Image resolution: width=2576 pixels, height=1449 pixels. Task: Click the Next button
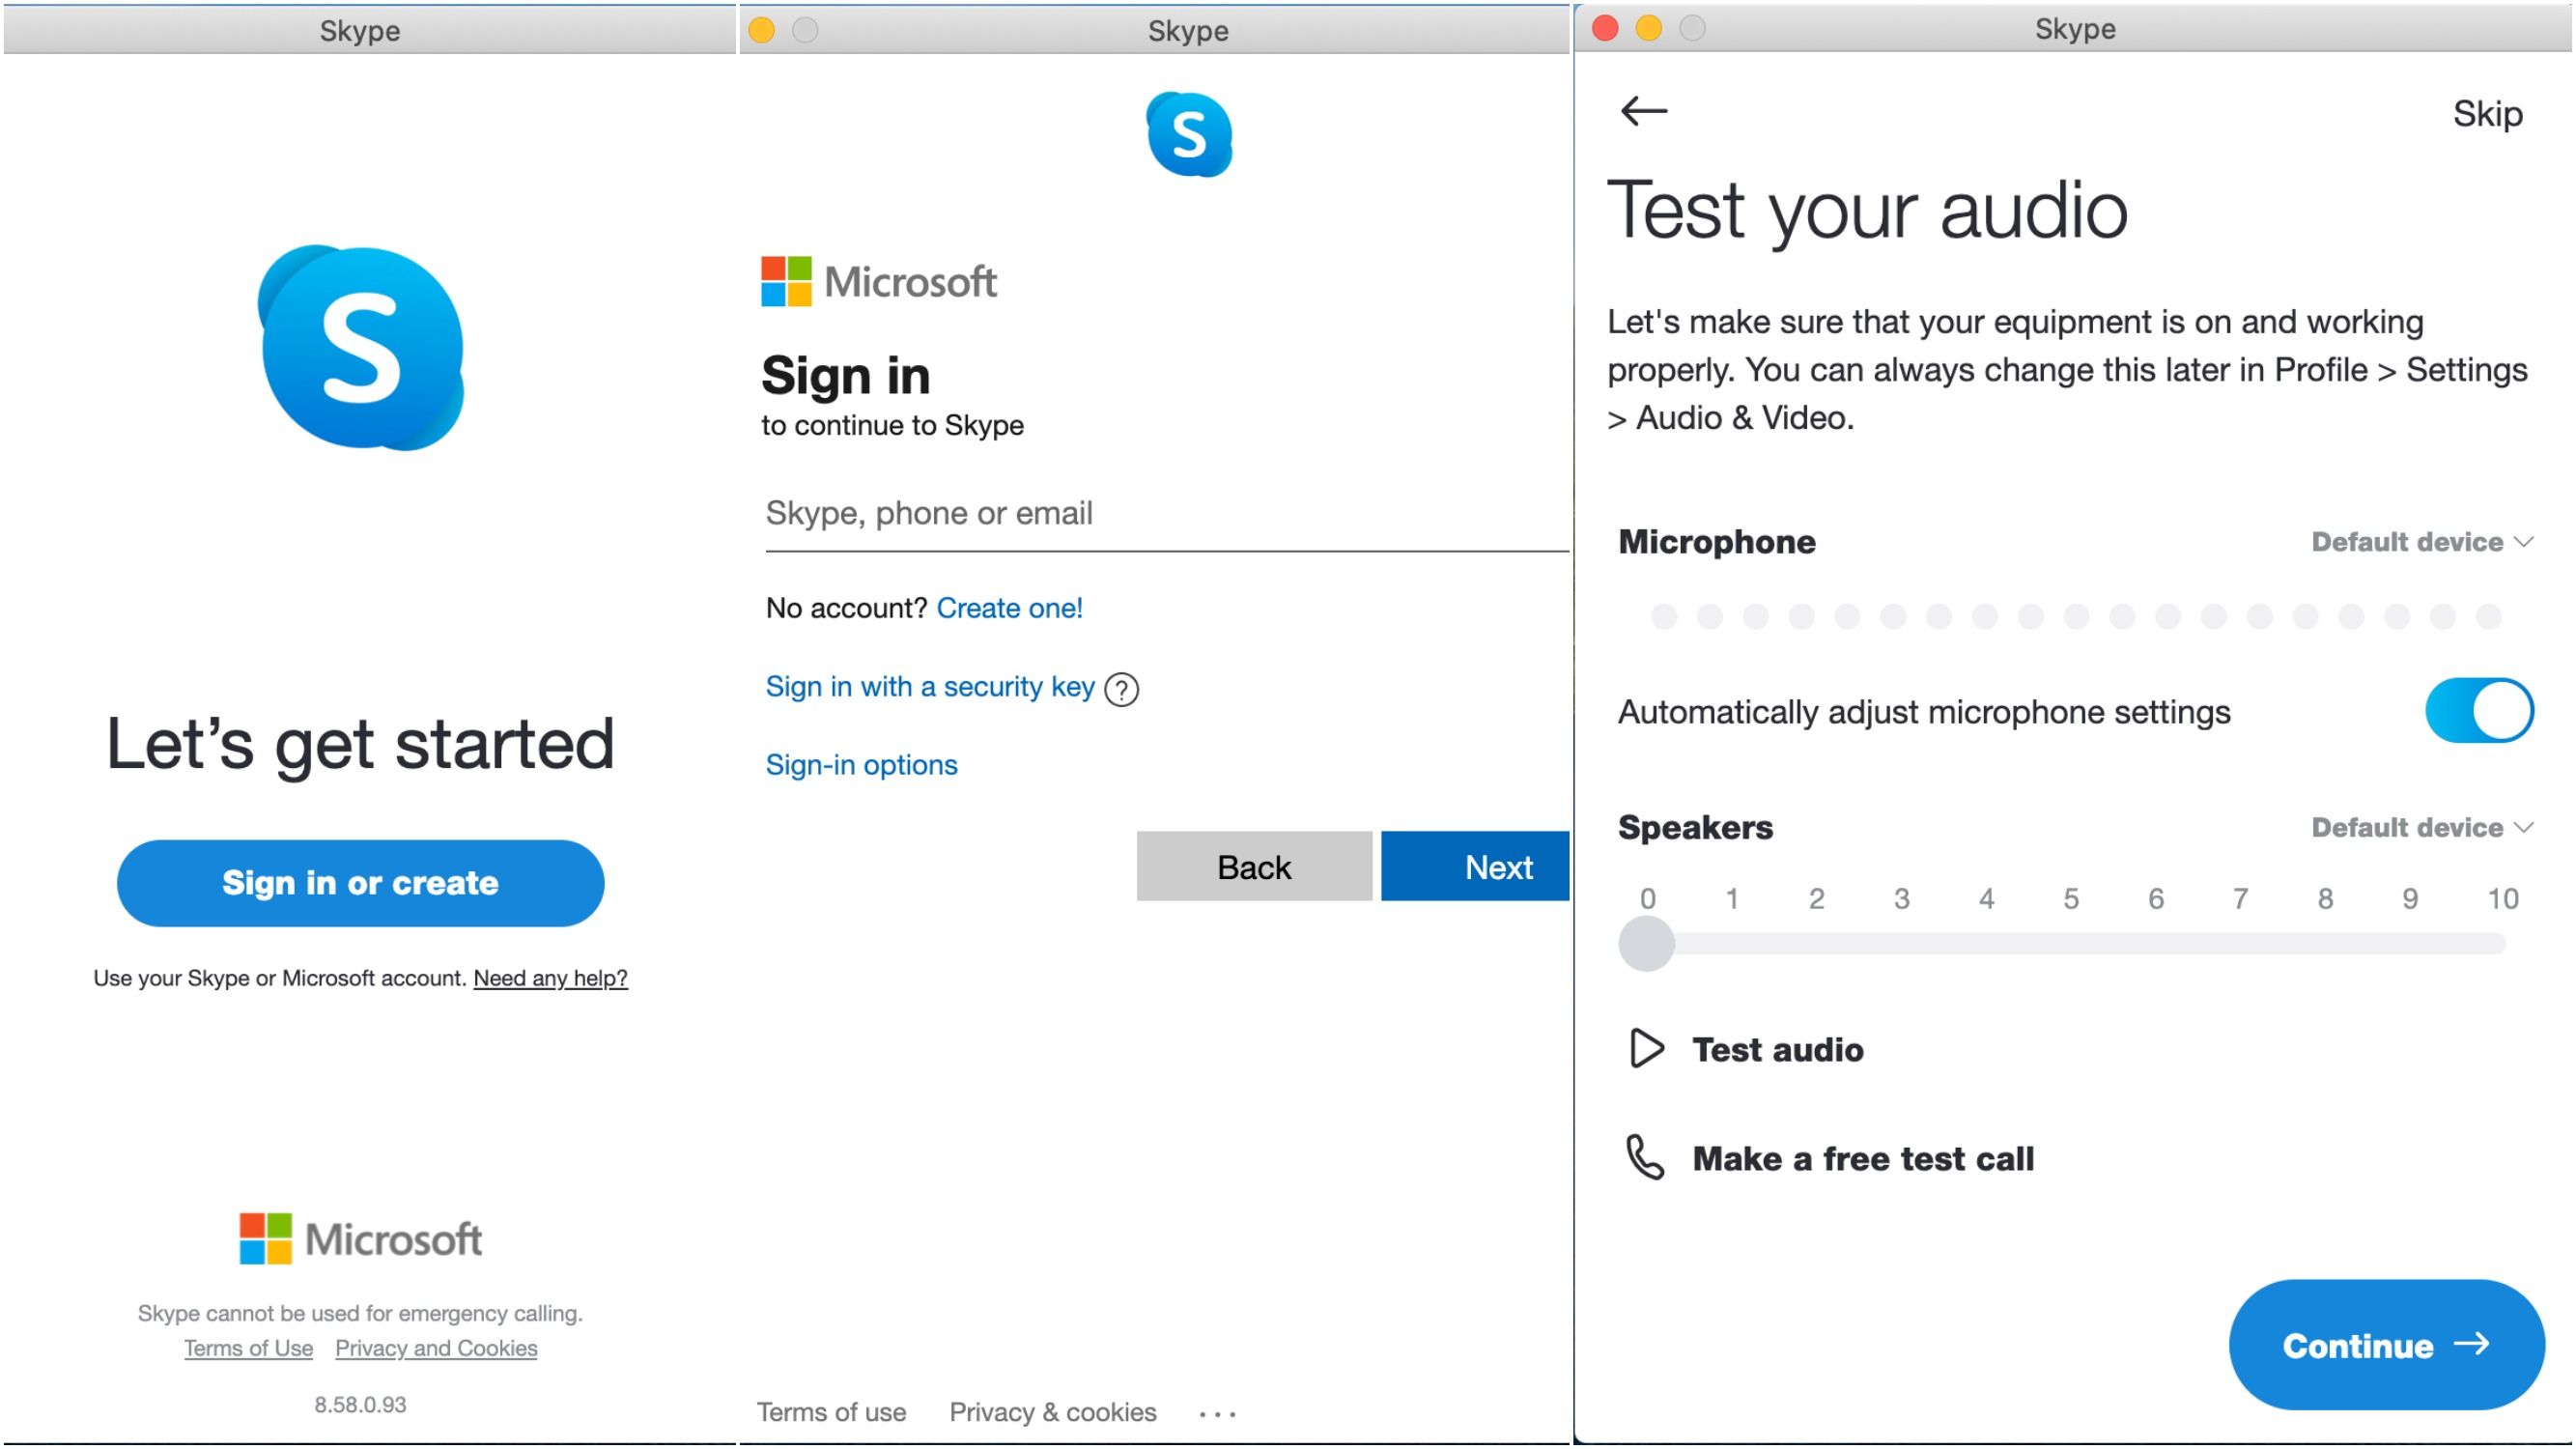pos(1475,866)
